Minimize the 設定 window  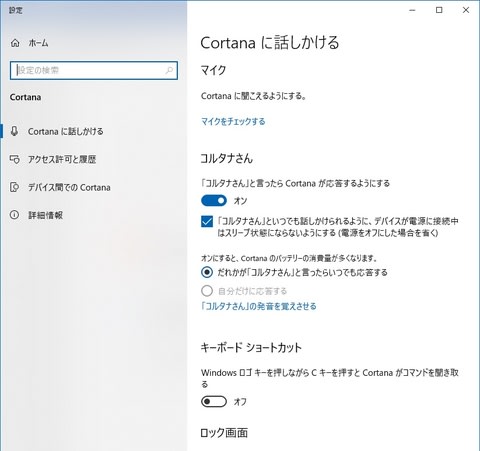pyautogui.click(x=412, y=10)
